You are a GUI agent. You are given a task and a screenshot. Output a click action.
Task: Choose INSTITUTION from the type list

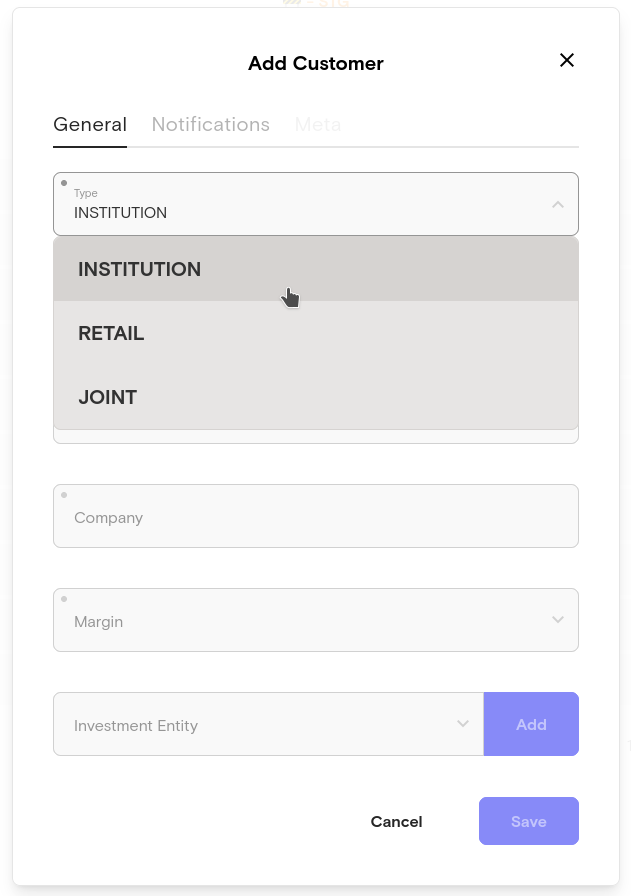[x=139, y=269]
